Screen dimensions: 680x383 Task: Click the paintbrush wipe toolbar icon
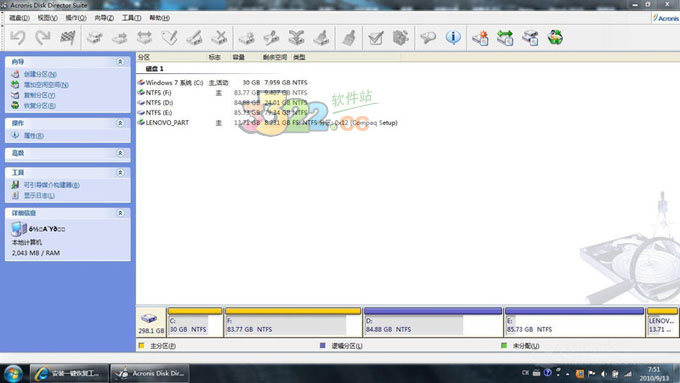(x=348, y=38)
